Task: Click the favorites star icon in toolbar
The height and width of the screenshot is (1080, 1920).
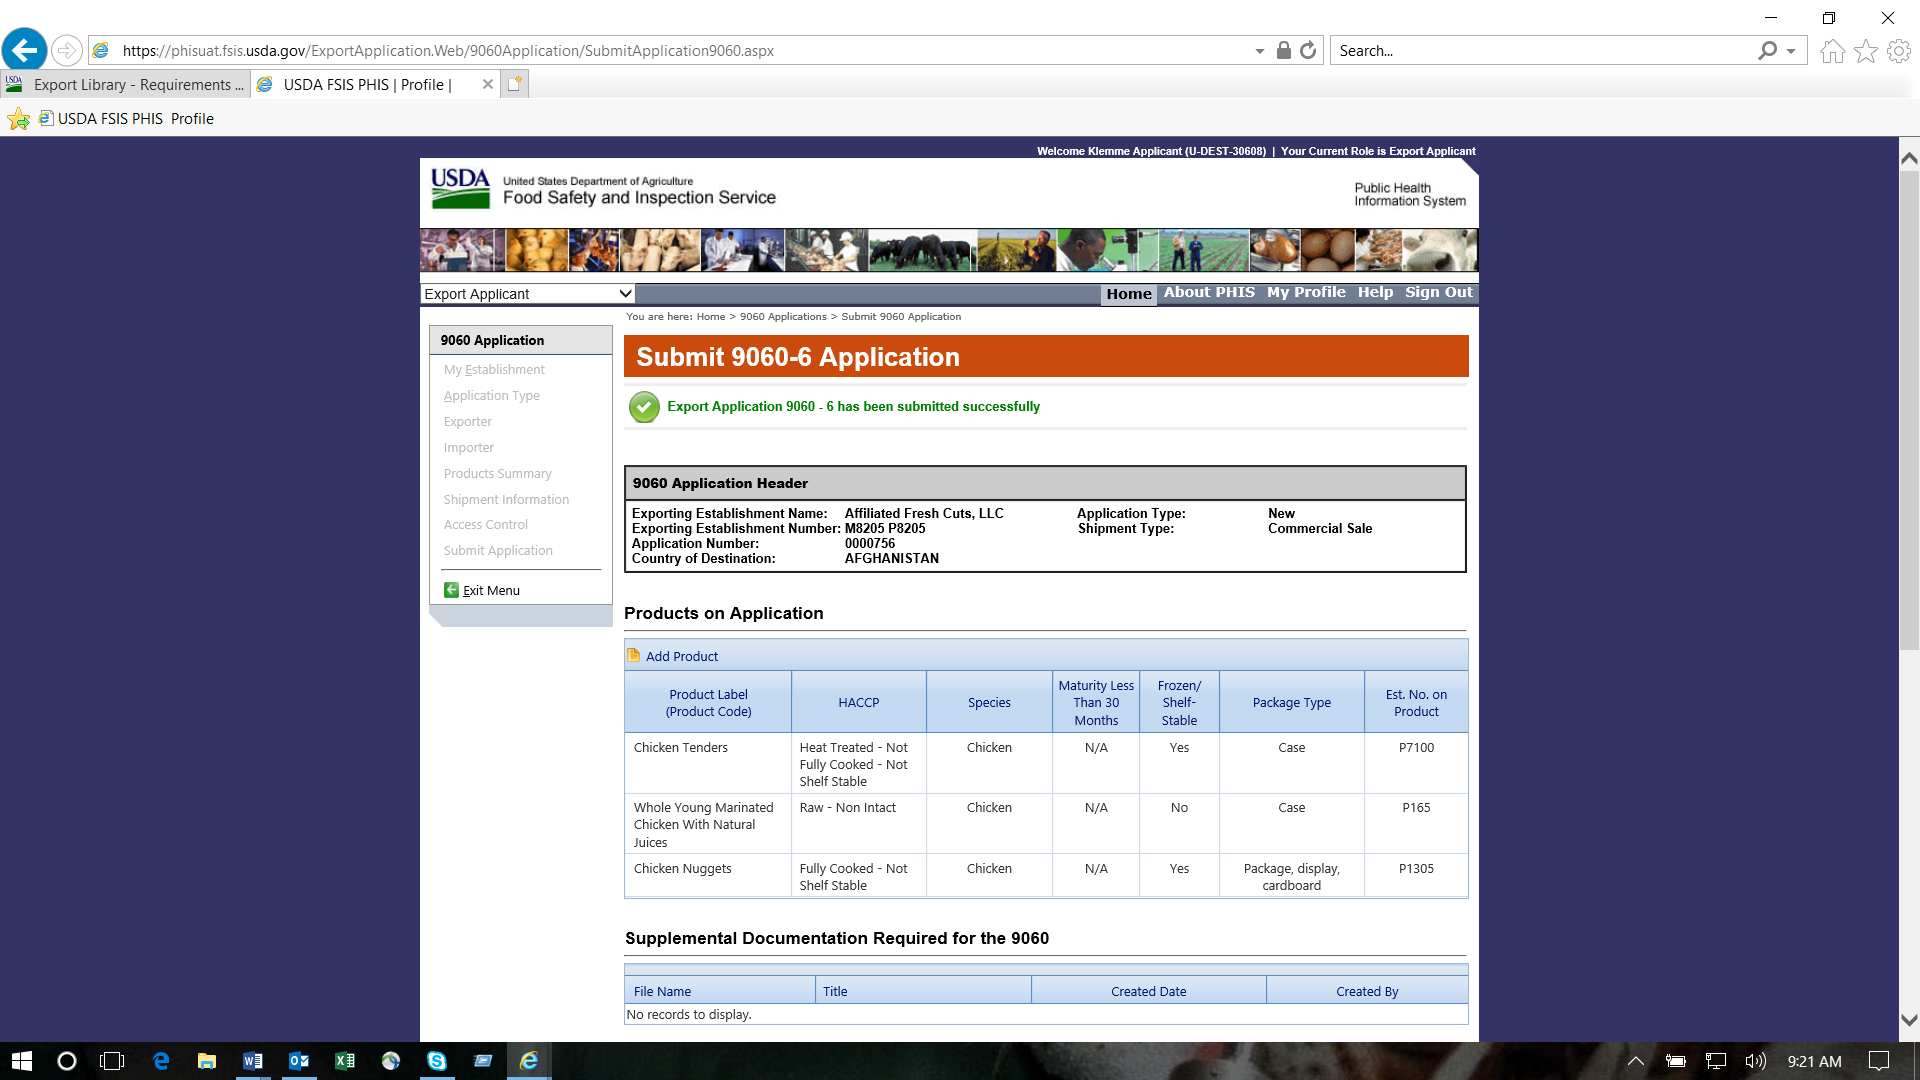Action: coord(1866,51)
